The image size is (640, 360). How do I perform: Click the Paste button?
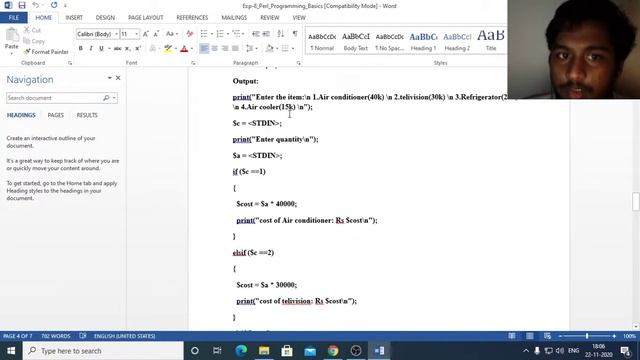pos(11,41)
